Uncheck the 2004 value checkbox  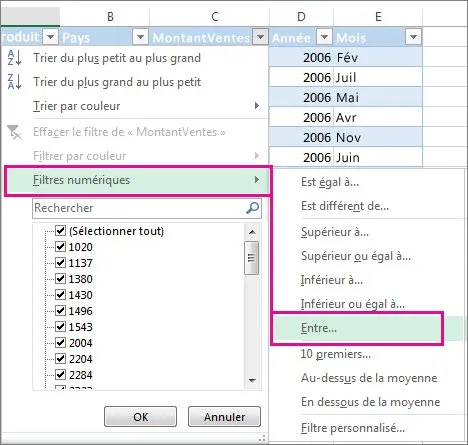tap(60, 343)
